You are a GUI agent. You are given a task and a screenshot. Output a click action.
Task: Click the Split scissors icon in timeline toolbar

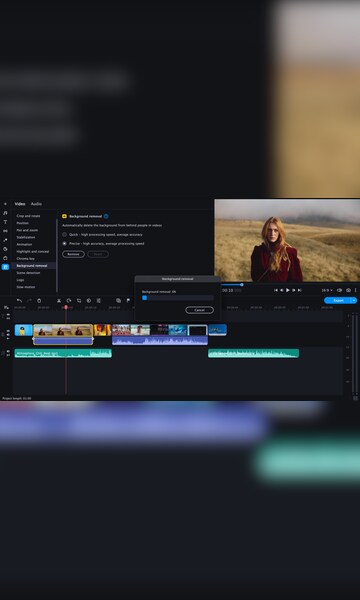[x=59, y=301]
